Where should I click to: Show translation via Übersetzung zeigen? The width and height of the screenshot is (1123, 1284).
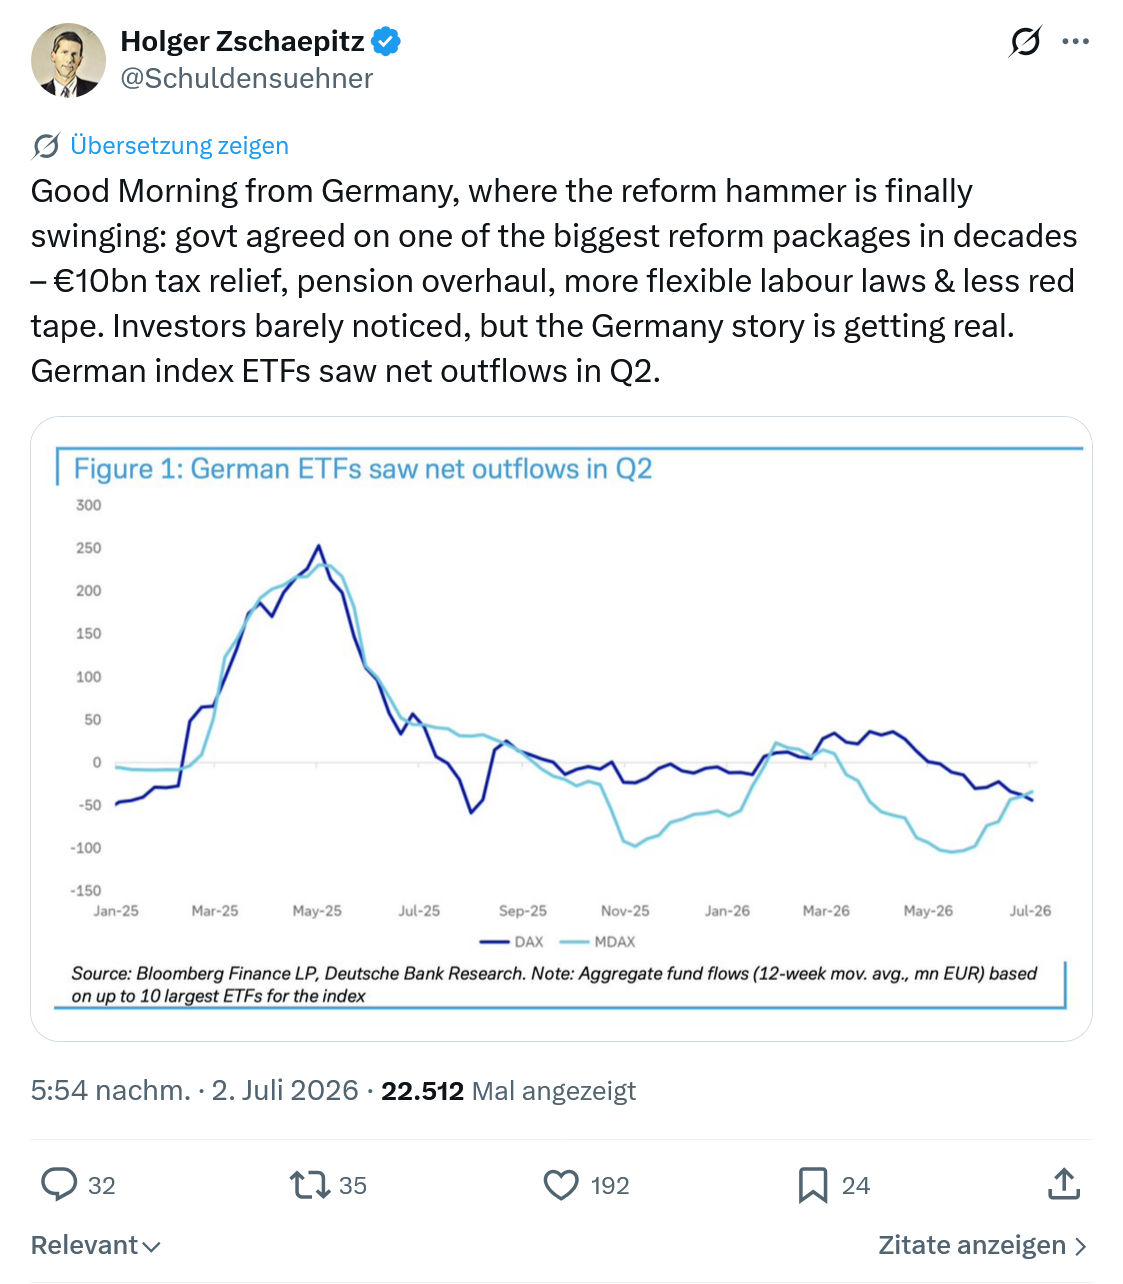(x=179, y=146)
